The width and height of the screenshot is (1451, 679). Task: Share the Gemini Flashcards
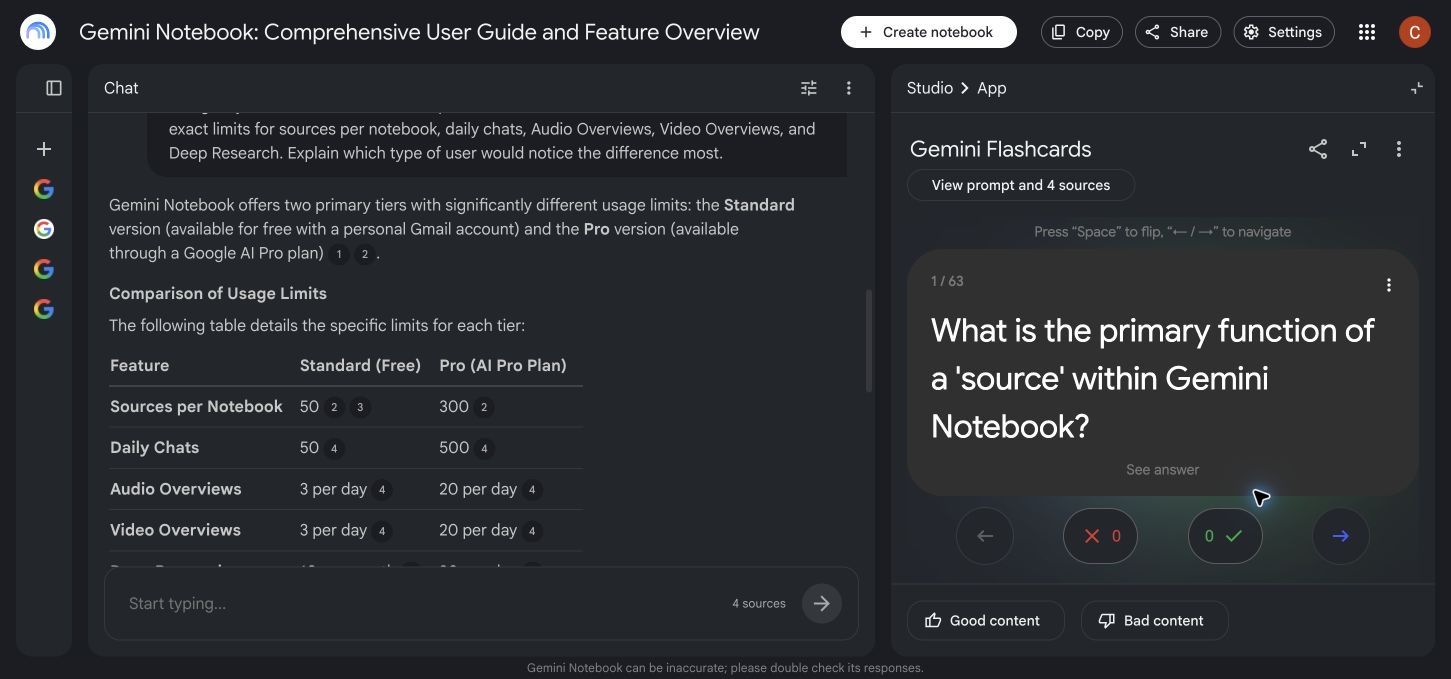1318,149
